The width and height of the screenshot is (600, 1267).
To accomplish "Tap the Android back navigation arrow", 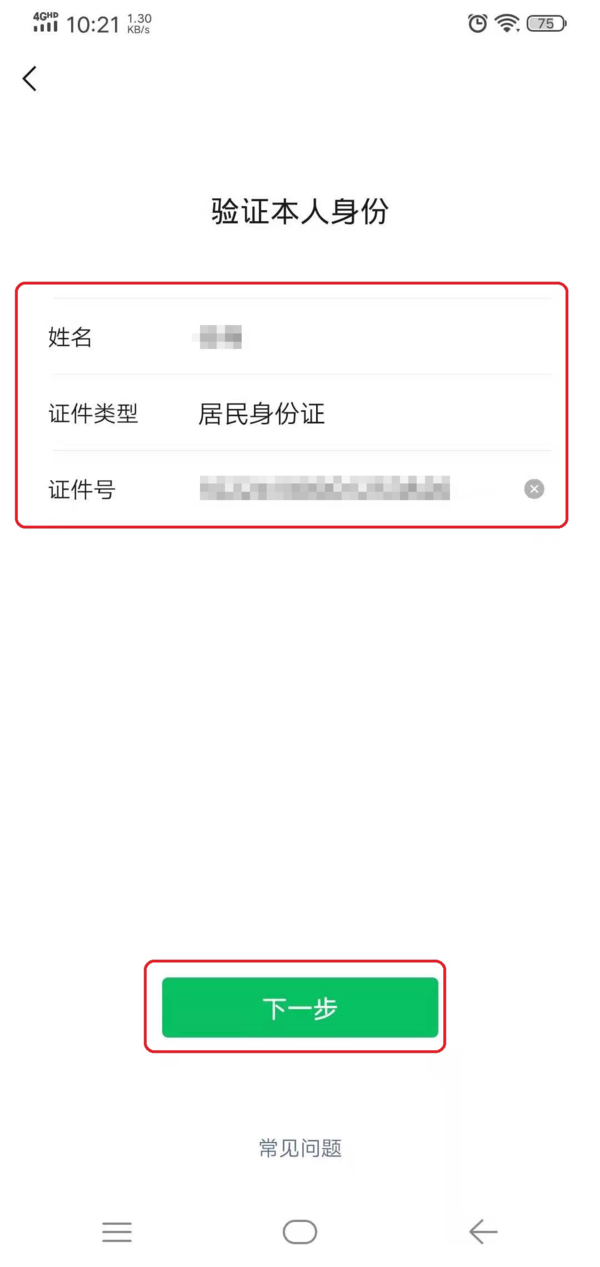I will point(483,1232).
